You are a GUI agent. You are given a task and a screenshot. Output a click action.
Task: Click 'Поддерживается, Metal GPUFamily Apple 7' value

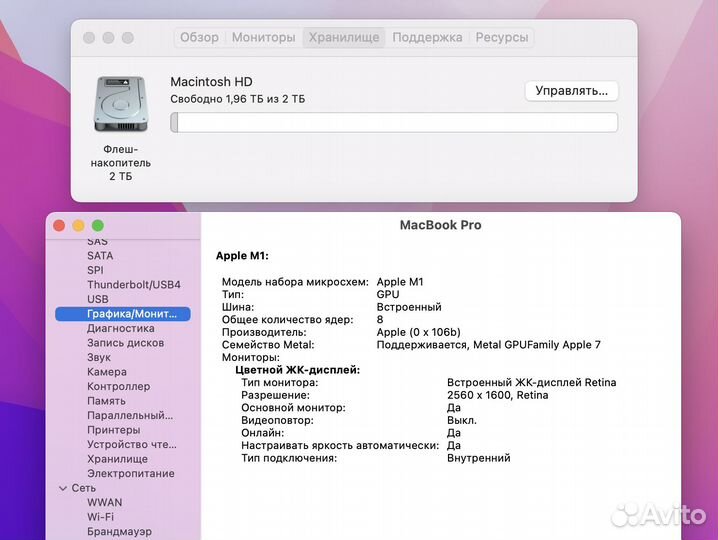point(489,345)
